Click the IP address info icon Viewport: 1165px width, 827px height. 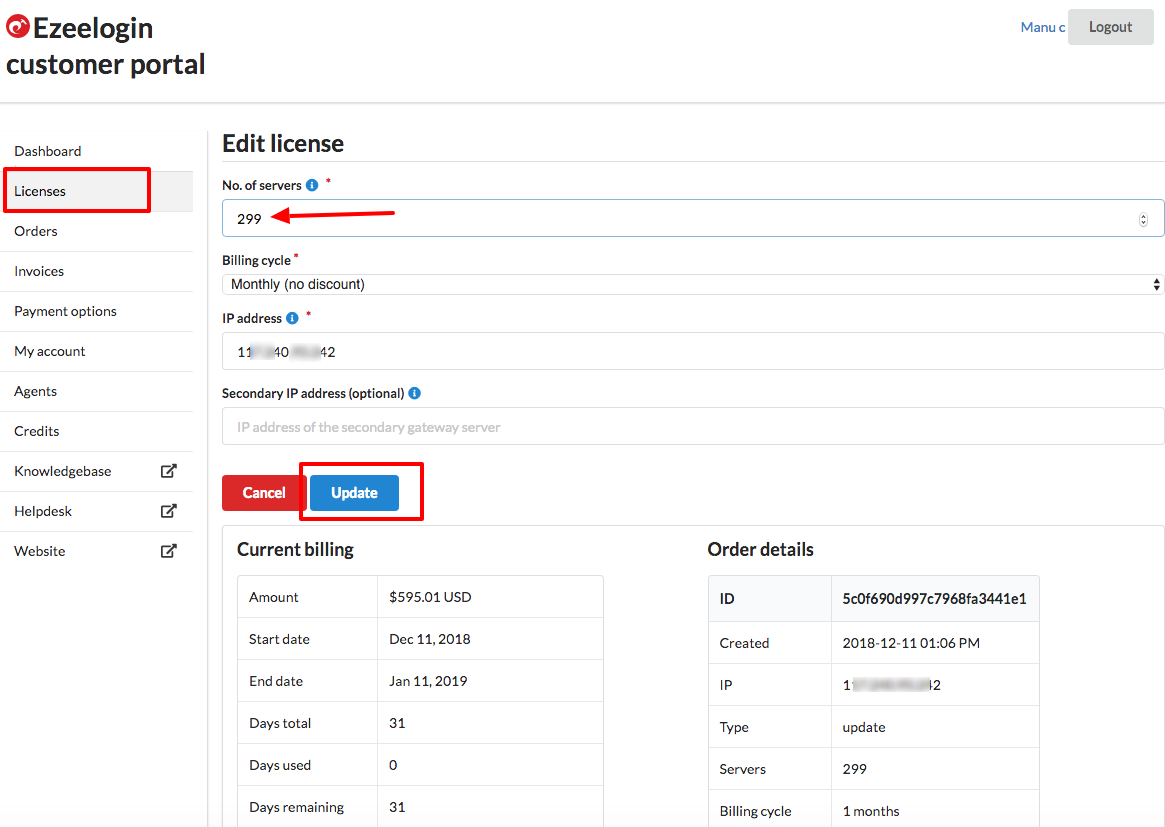click(293, 318)
